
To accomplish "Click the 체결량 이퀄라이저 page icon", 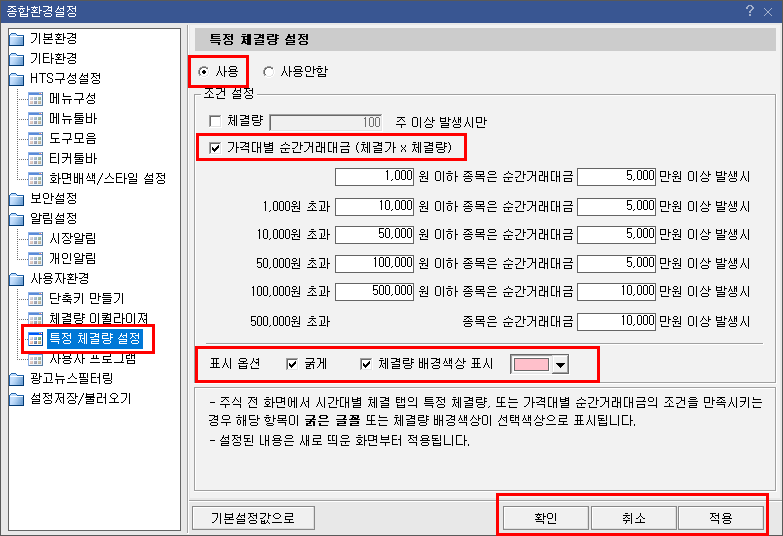I will coord(35,318).
